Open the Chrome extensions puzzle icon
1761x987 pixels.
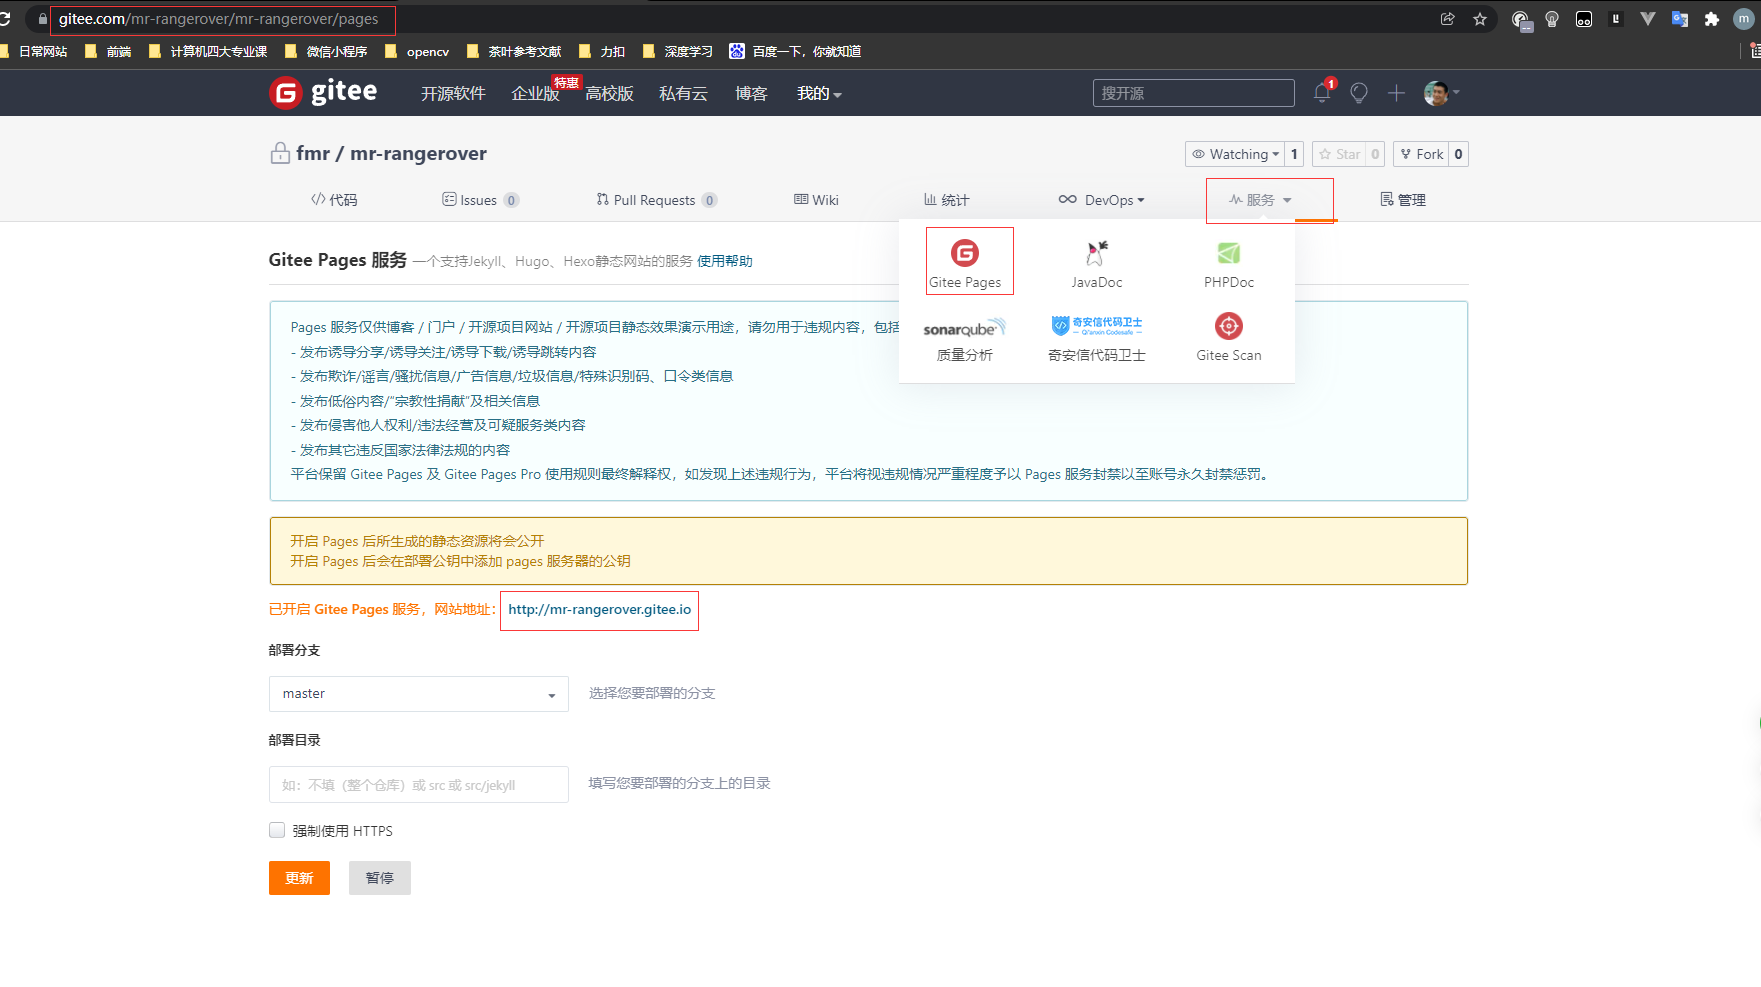tap(1712, 19)
